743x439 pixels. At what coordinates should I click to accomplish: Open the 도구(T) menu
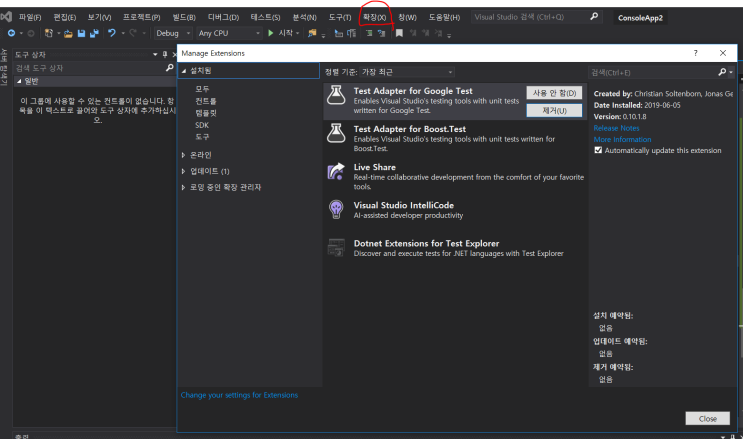(x=340, y=18)
